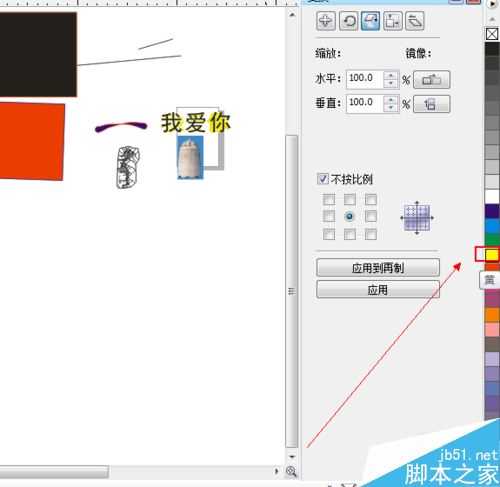Viewport: 500px width, 487px height.
Task: Click the horizontal scrollbar thumb
Action: (x=54, y=472)
